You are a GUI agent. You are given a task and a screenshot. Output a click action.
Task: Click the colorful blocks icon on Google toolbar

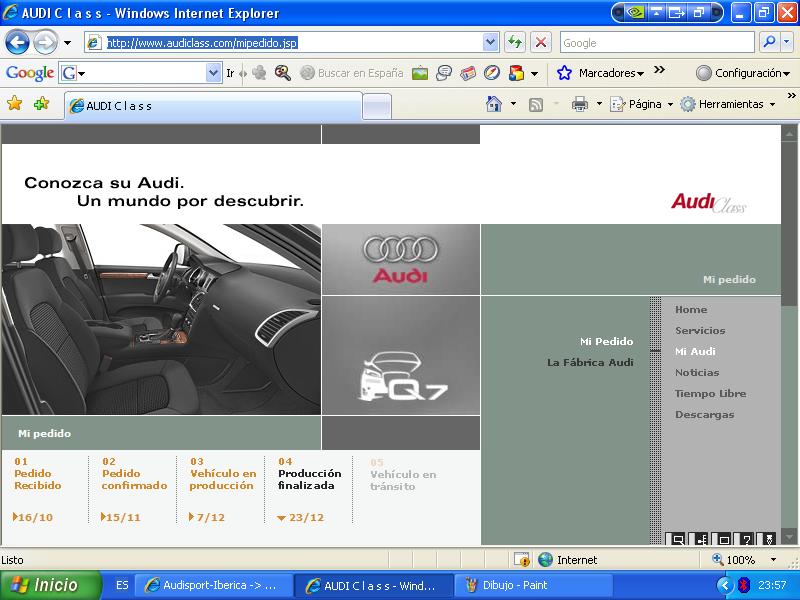(x=516, y=73)
